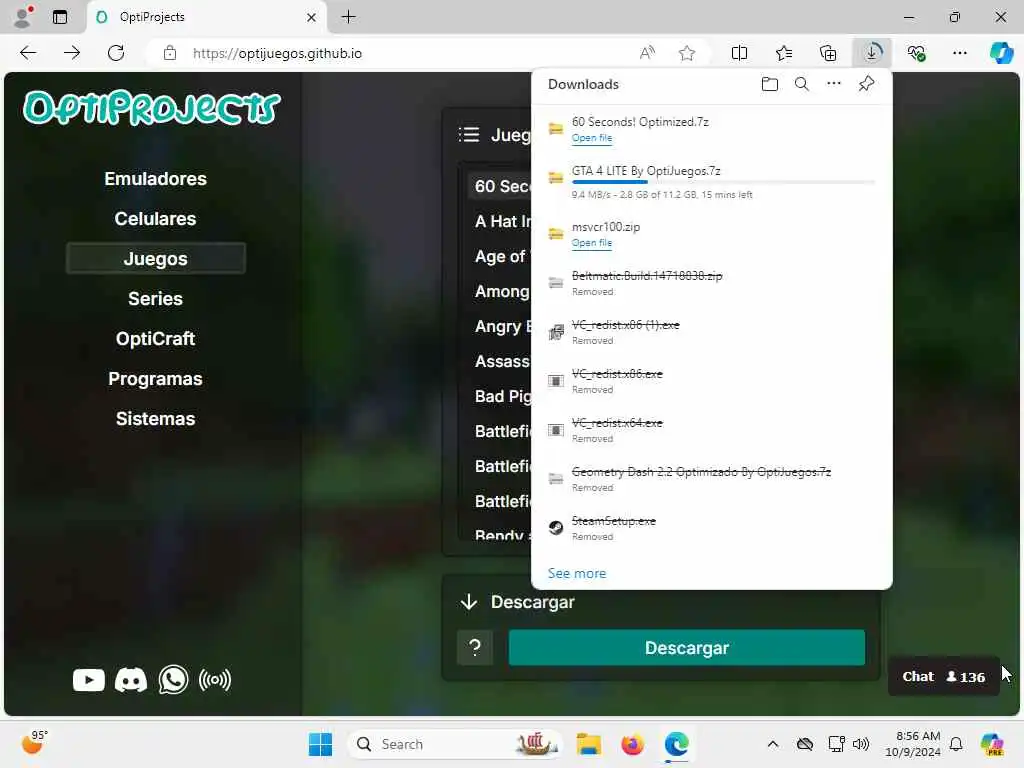Select Programas in the sidebar

pos(155,379)
